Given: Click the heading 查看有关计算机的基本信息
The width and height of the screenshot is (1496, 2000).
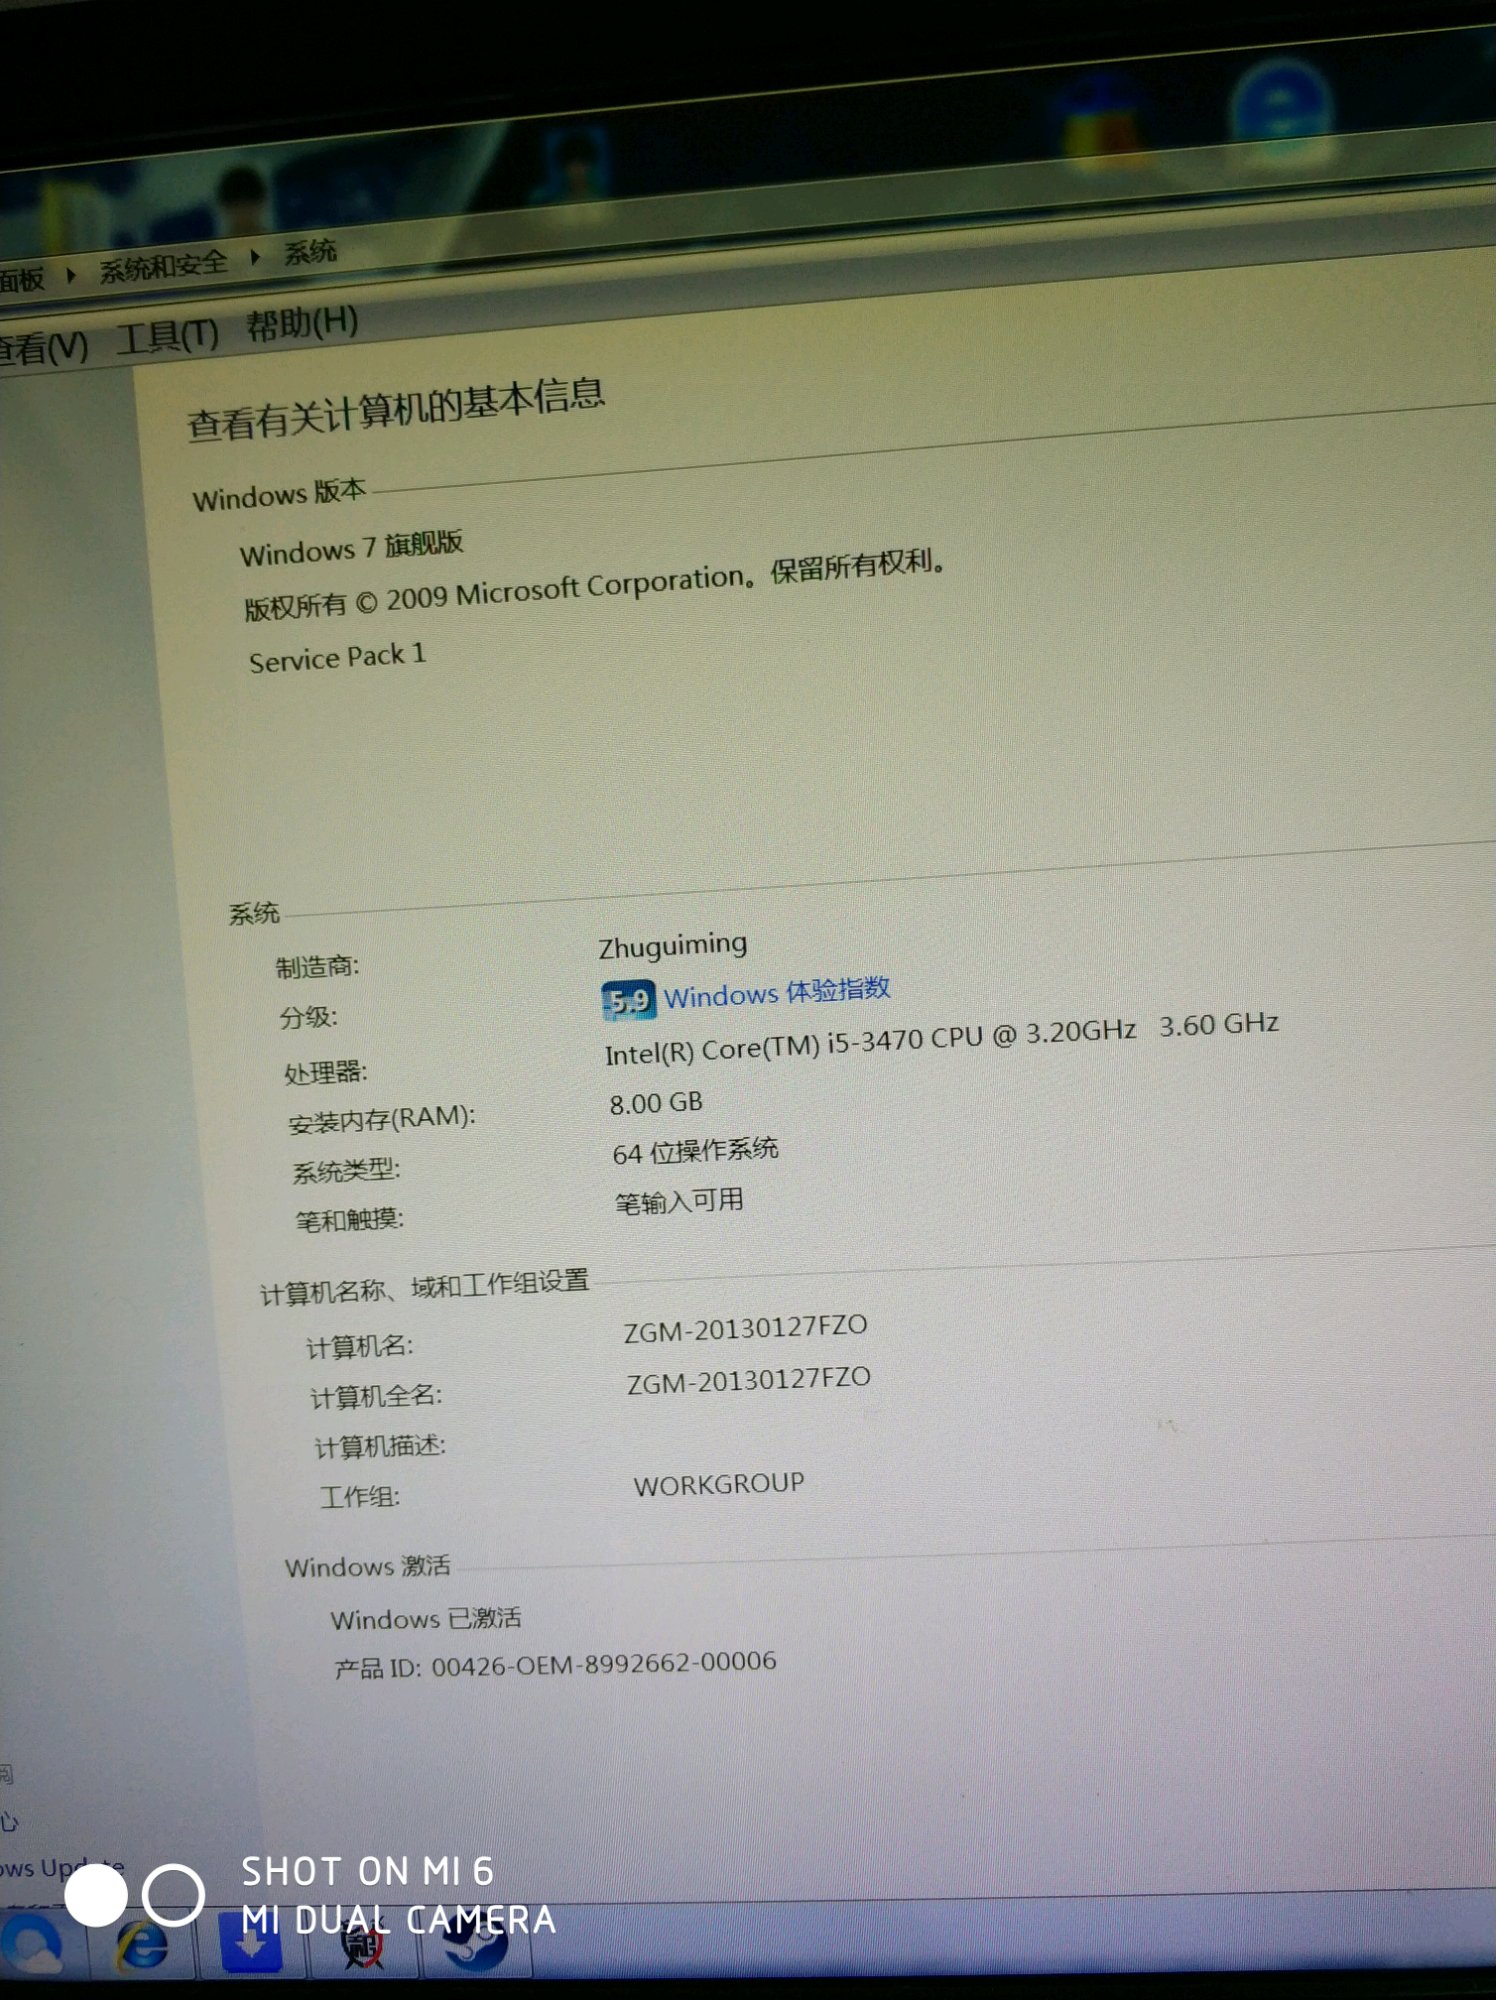Looking at the screenshot, I should click(396, 408).
